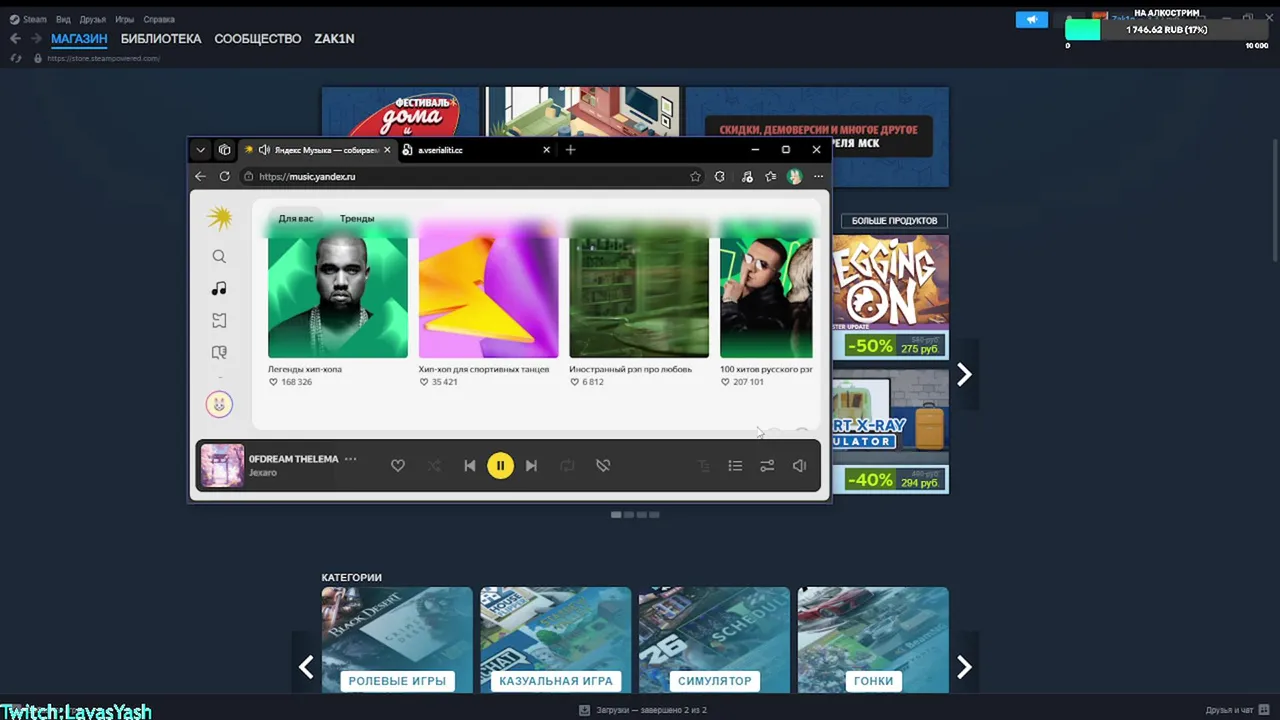Open three-dots menu next to 0FDREAM THELEMA
1280x720 pixels.
coord(350,459)
